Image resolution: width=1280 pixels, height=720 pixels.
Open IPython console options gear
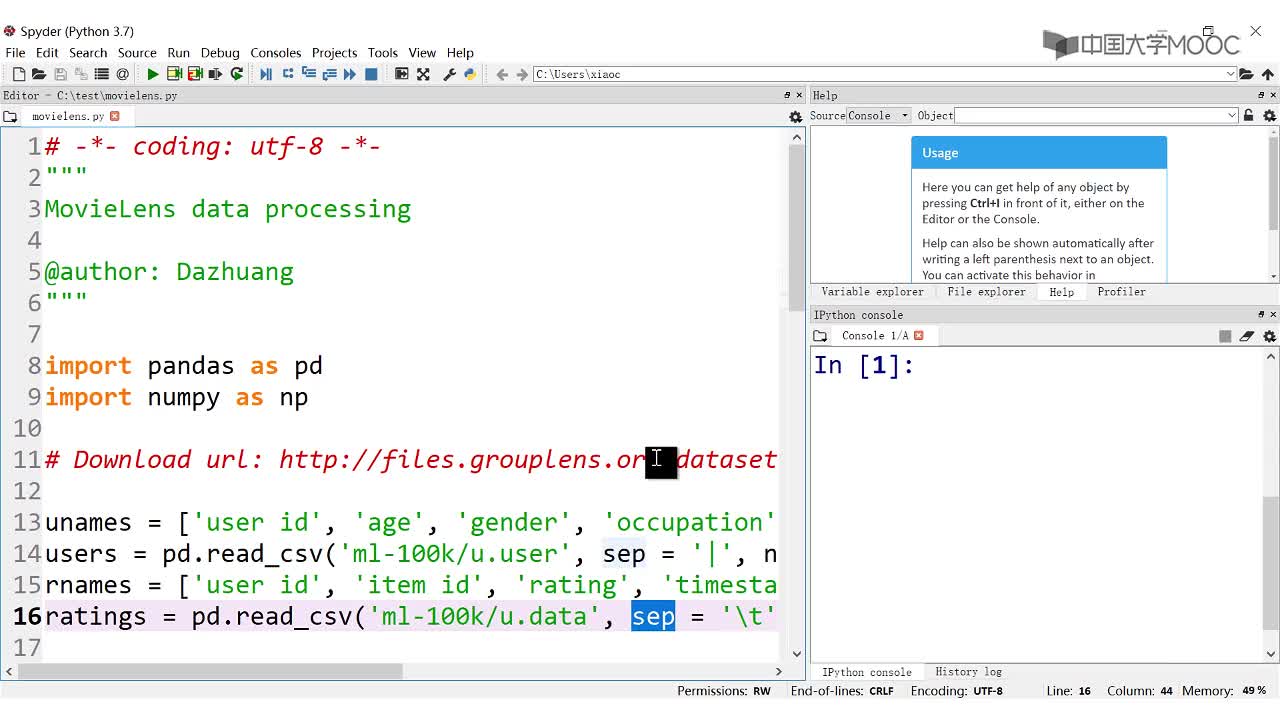pos(1270,336)
